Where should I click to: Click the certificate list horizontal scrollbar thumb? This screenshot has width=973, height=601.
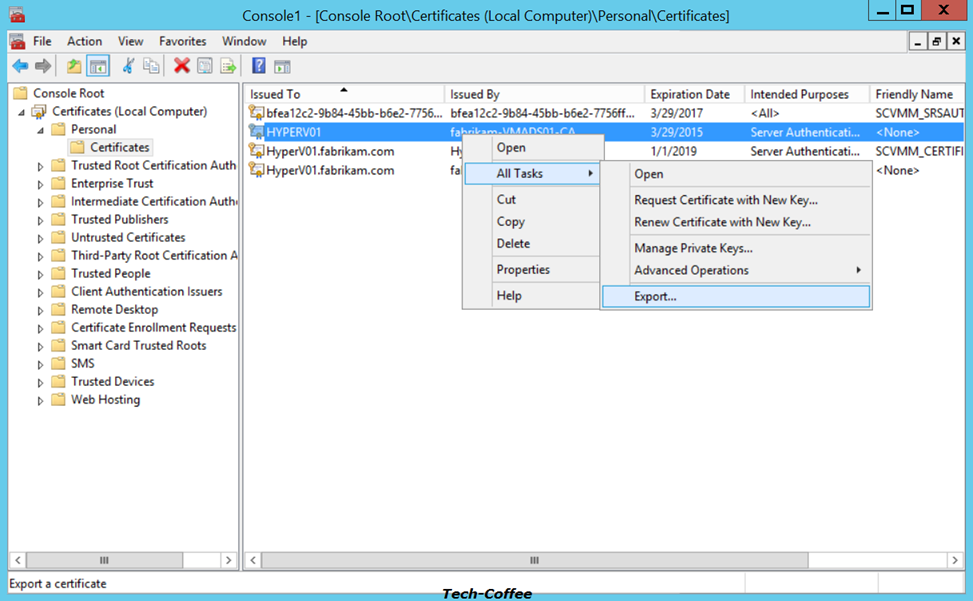(x=534, y=560)
